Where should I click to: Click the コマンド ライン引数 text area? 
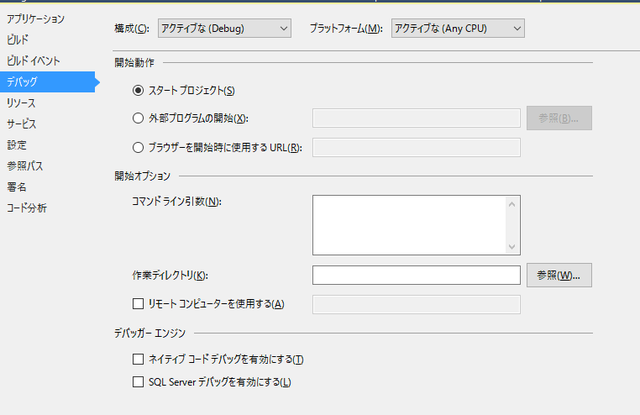coord(416,225)
